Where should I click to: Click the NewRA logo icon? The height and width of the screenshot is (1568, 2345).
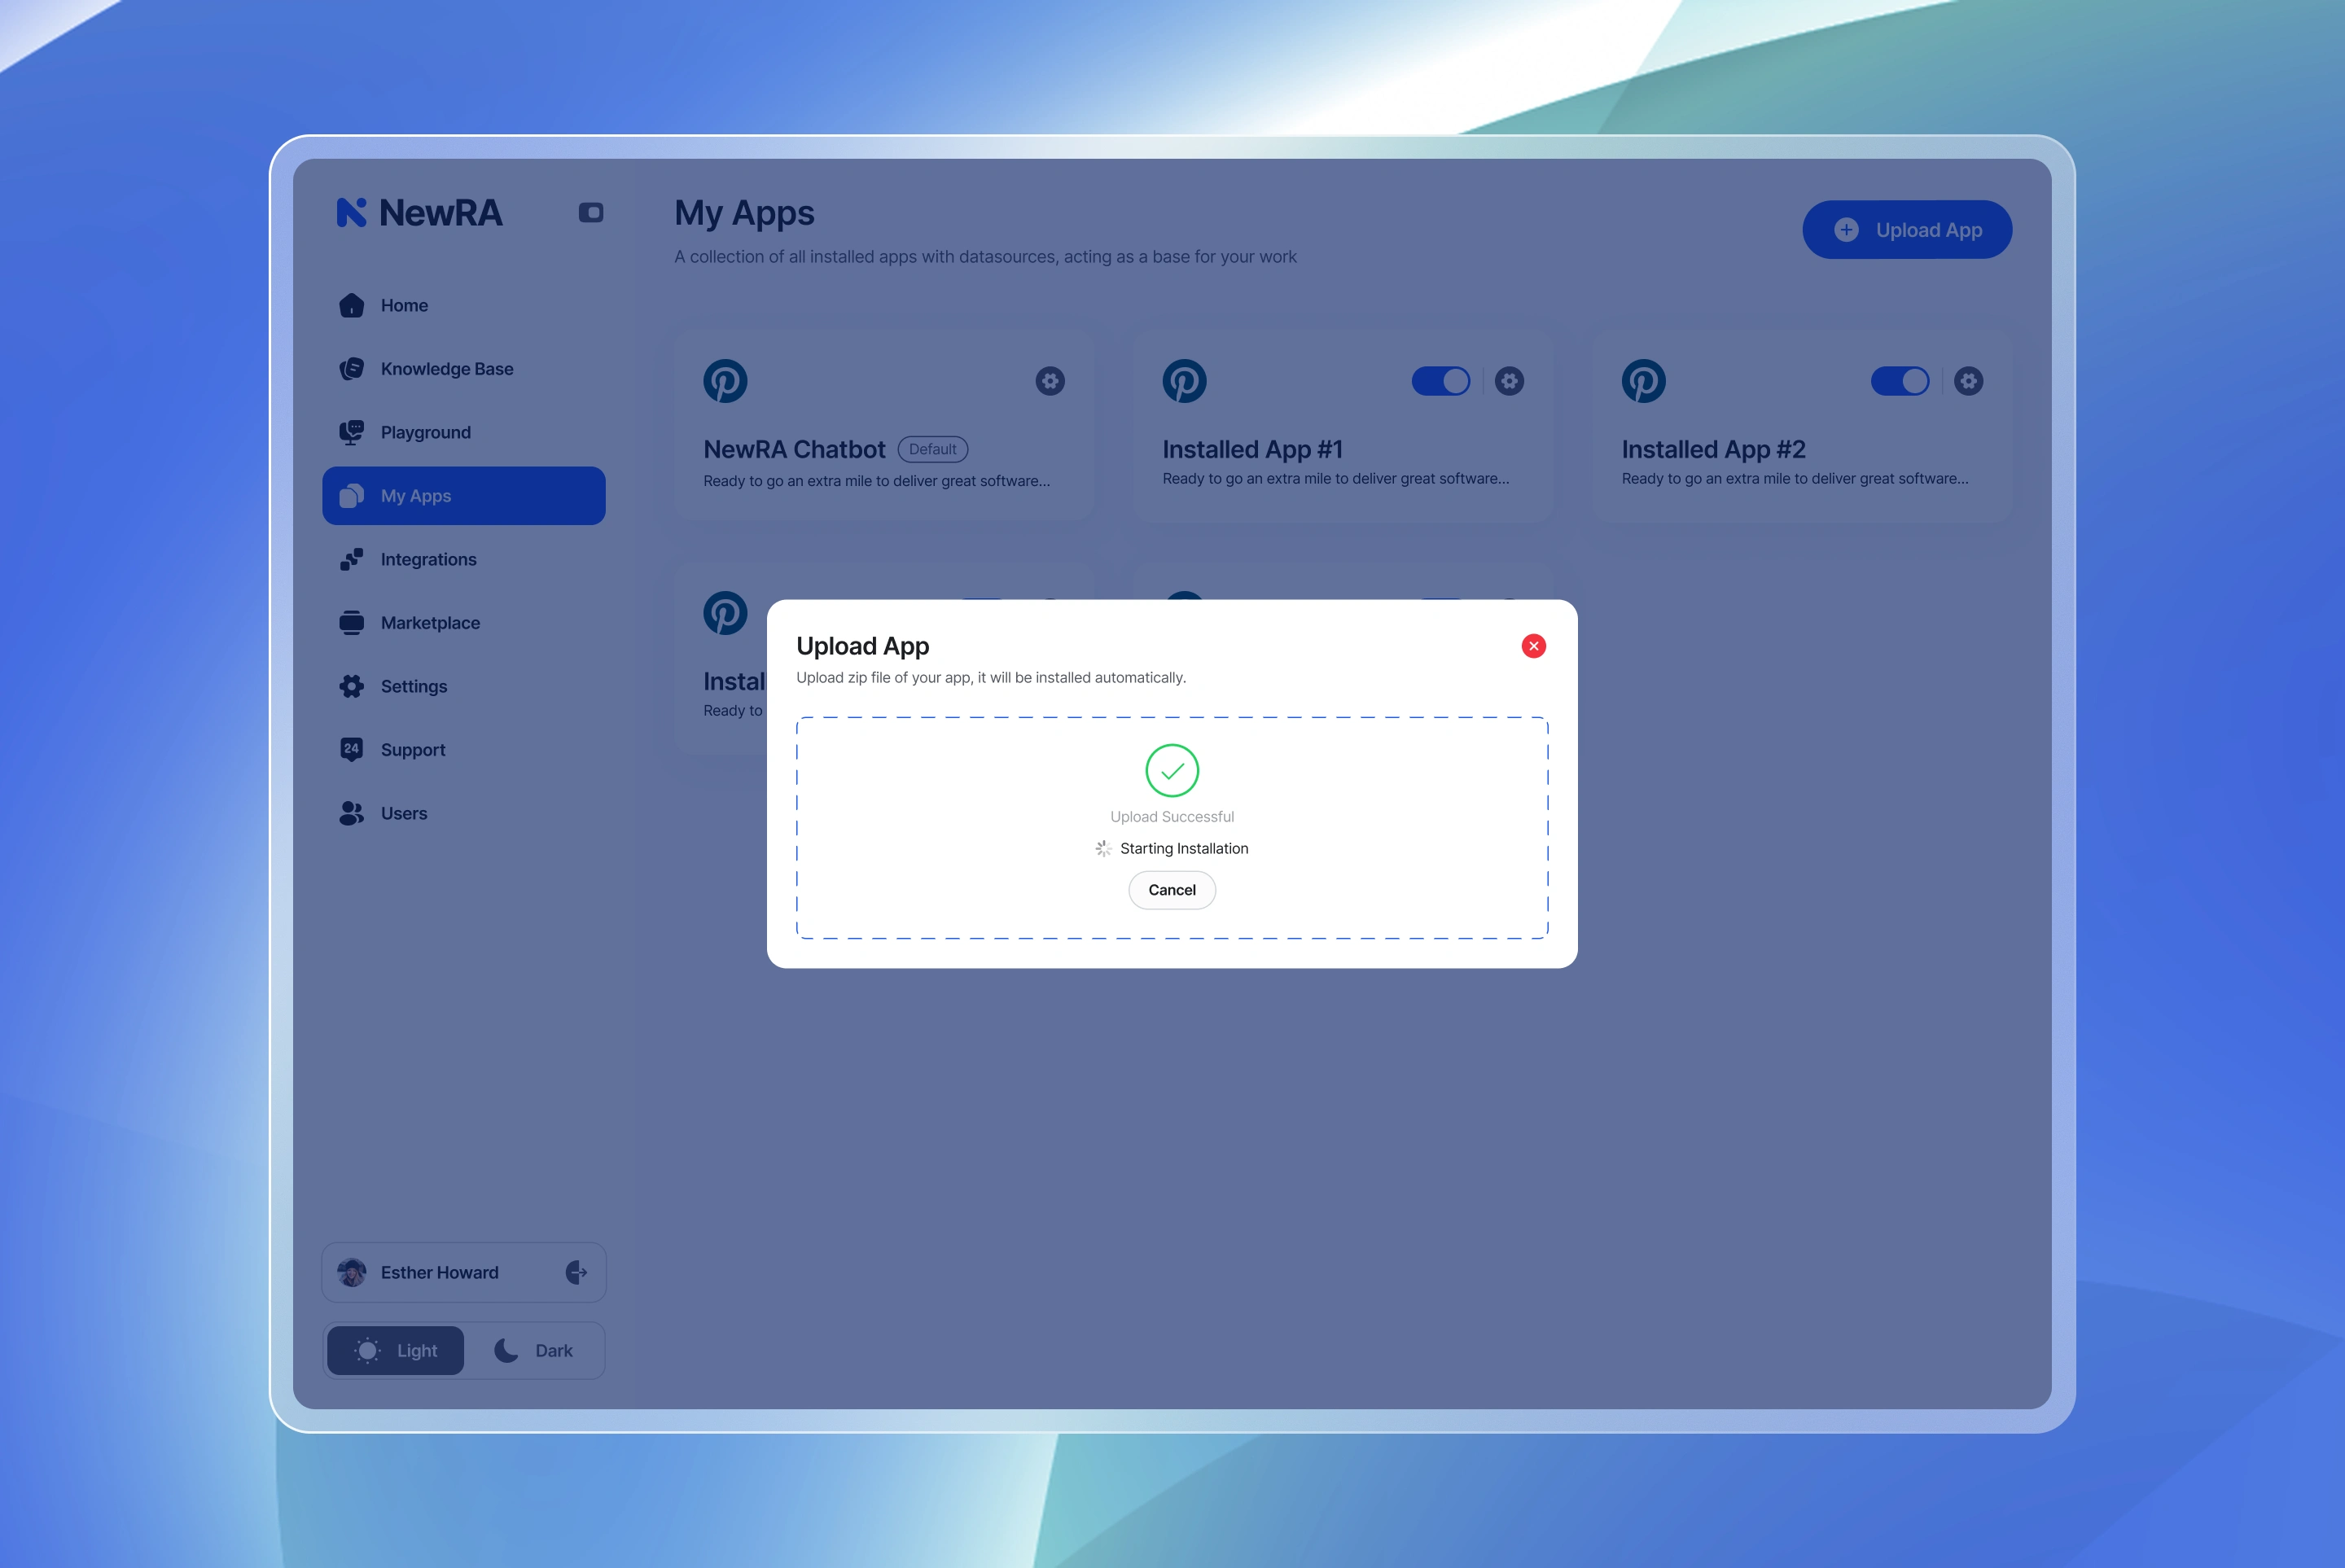pos(351,212)
